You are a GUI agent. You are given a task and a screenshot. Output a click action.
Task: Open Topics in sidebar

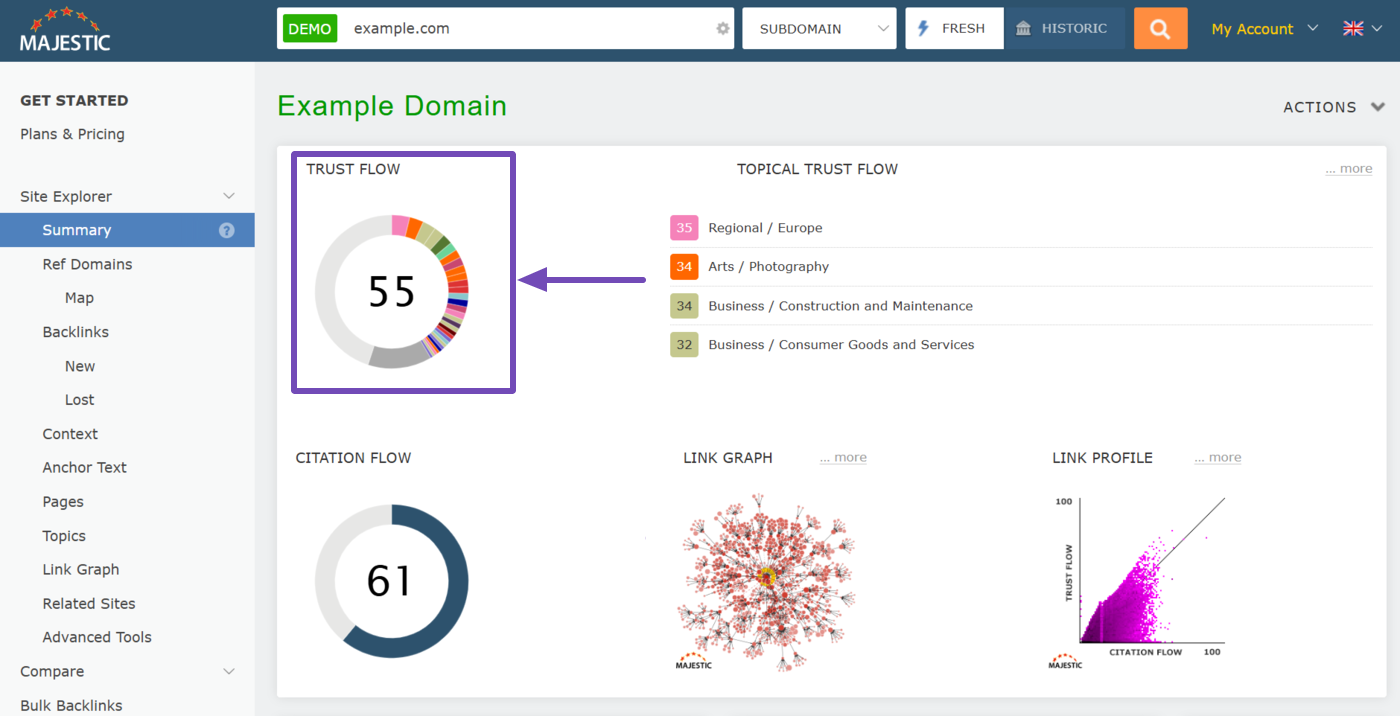coord(64,536)
